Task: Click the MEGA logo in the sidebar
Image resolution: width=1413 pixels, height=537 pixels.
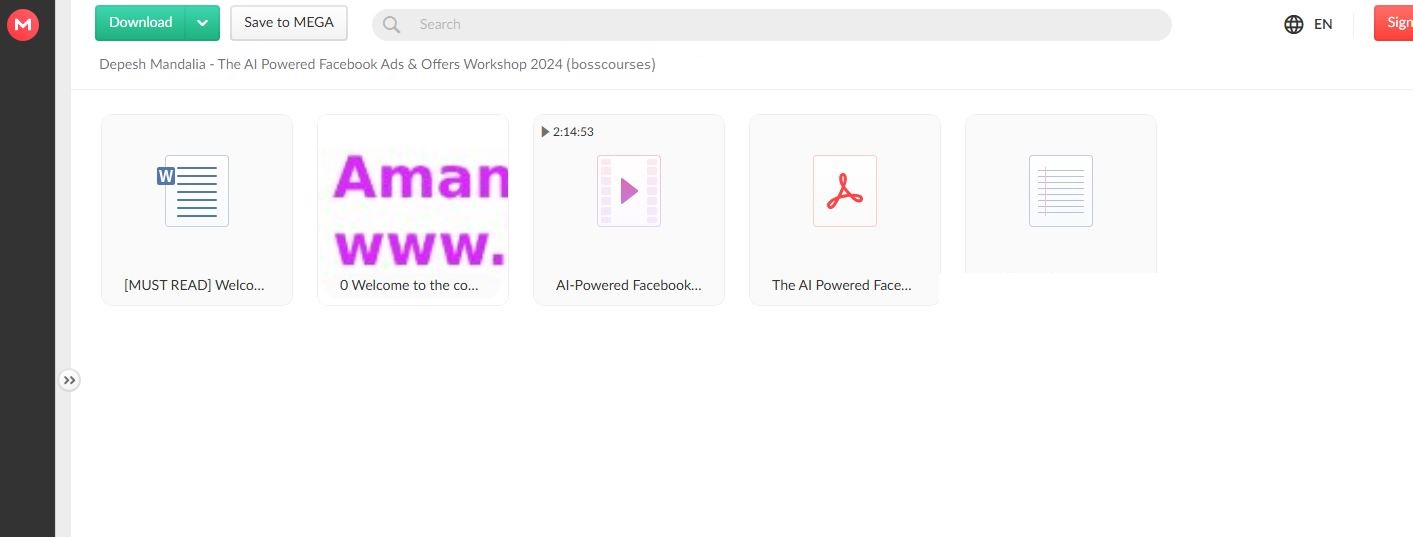Action: (22, 25)
